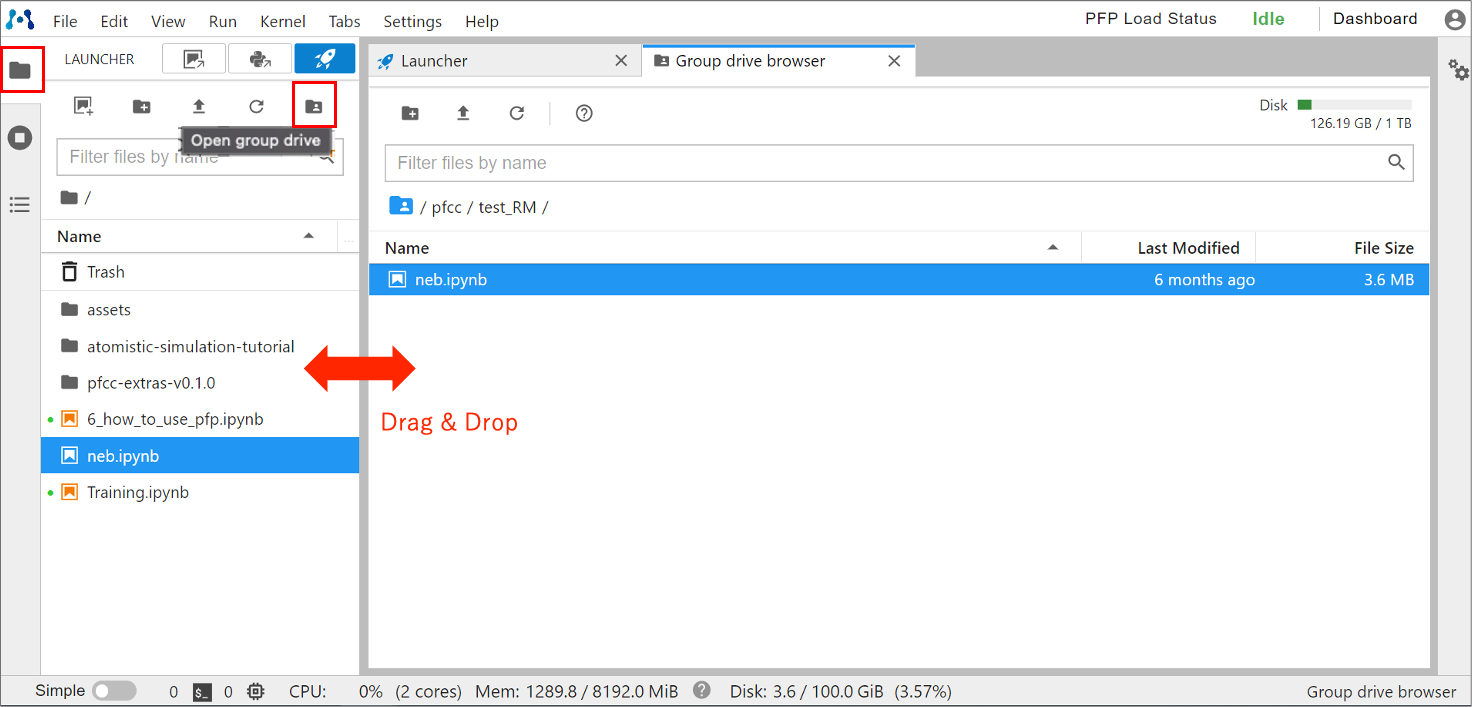Open help in group drive browser
Image resolution: width=1472 pixels, height=707 pixels.
(584, 113)
